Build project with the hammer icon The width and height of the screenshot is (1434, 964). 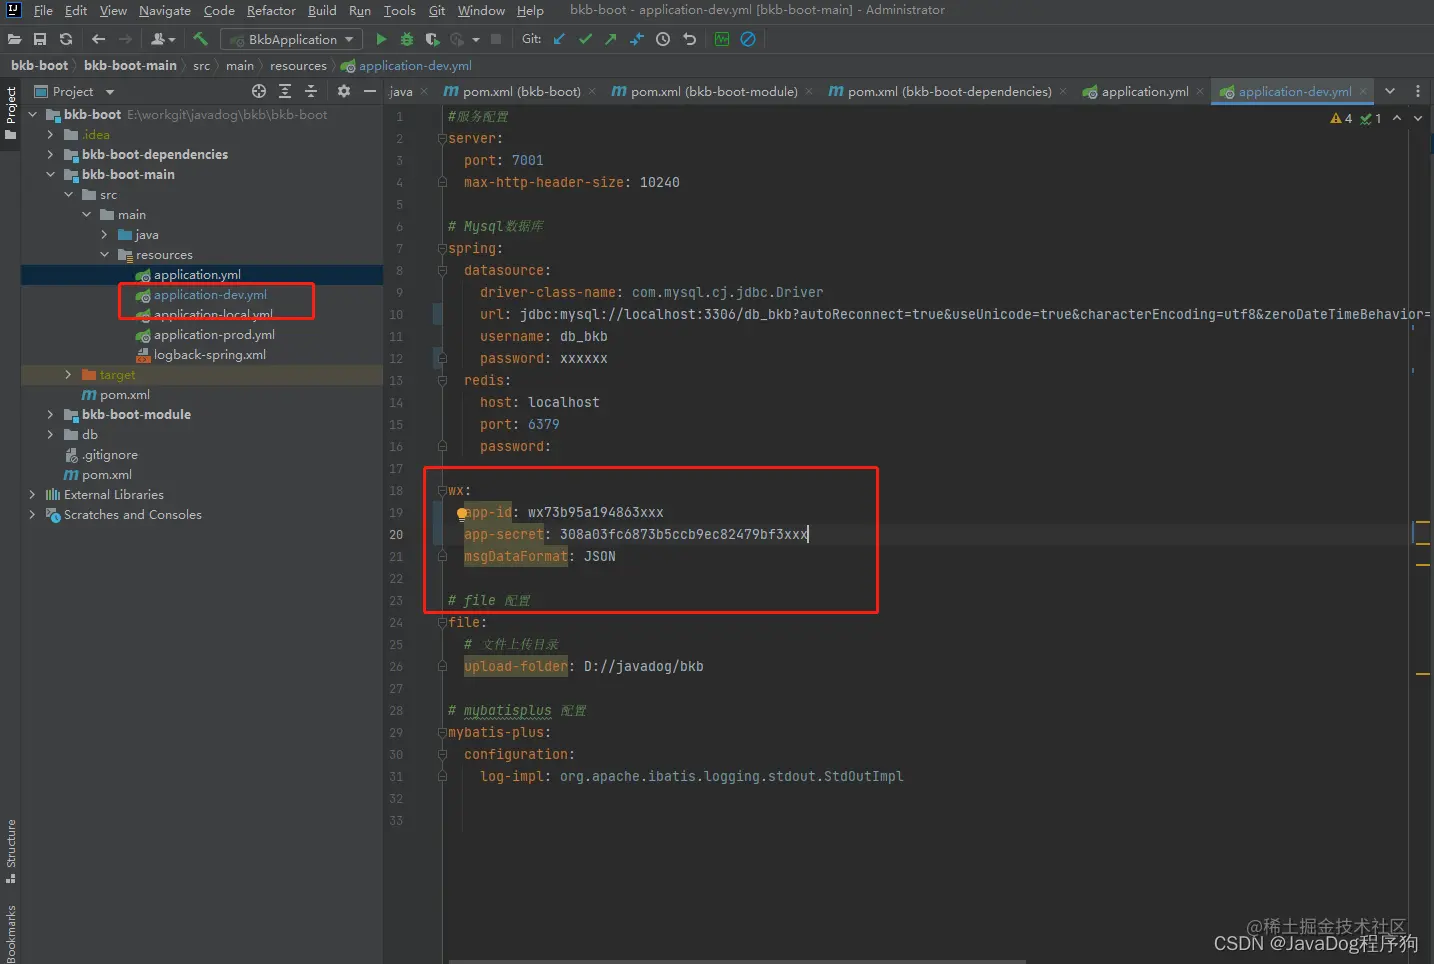coord(200,39)
